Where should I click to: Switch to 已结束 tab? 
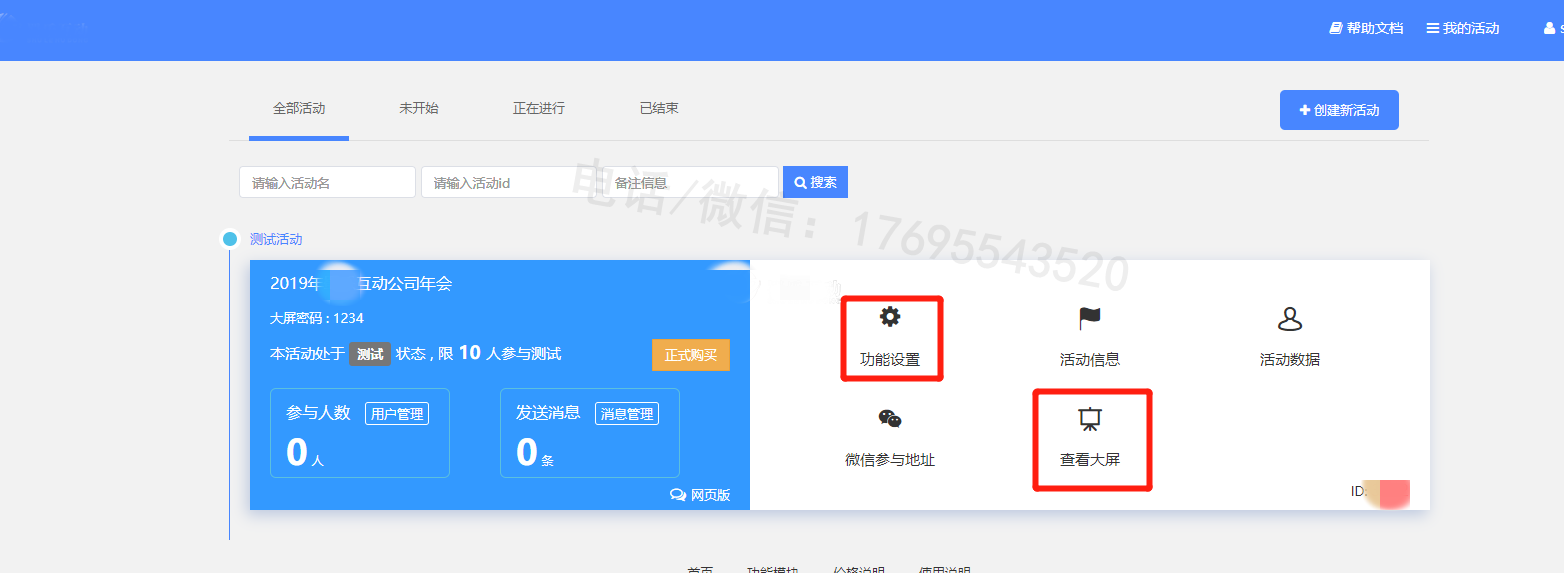tap(659, 108)
